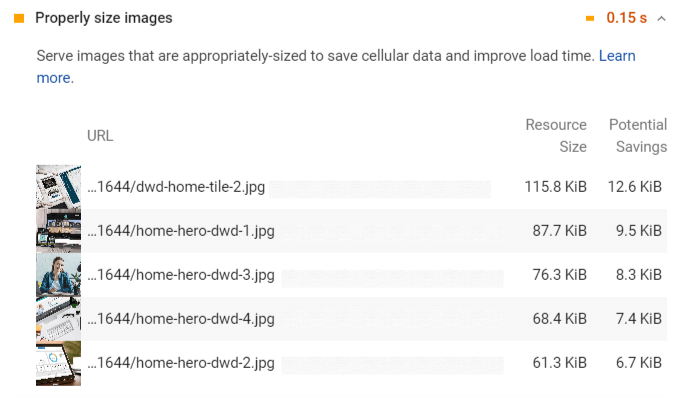Click the small orange bar savings indicator
680x396 pixels.
(x=590, y=18)
